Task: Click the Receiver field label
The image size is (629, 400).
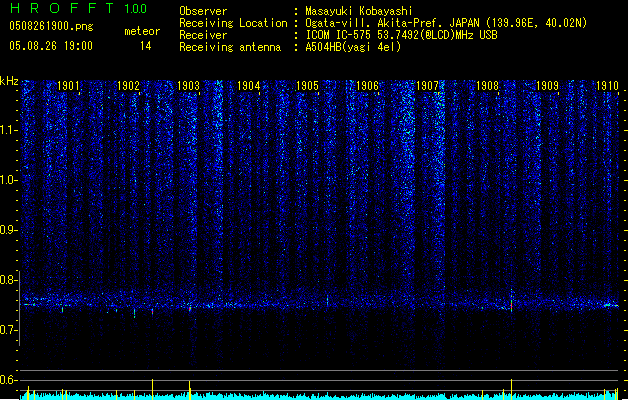Action: click(x=203, y=35)
